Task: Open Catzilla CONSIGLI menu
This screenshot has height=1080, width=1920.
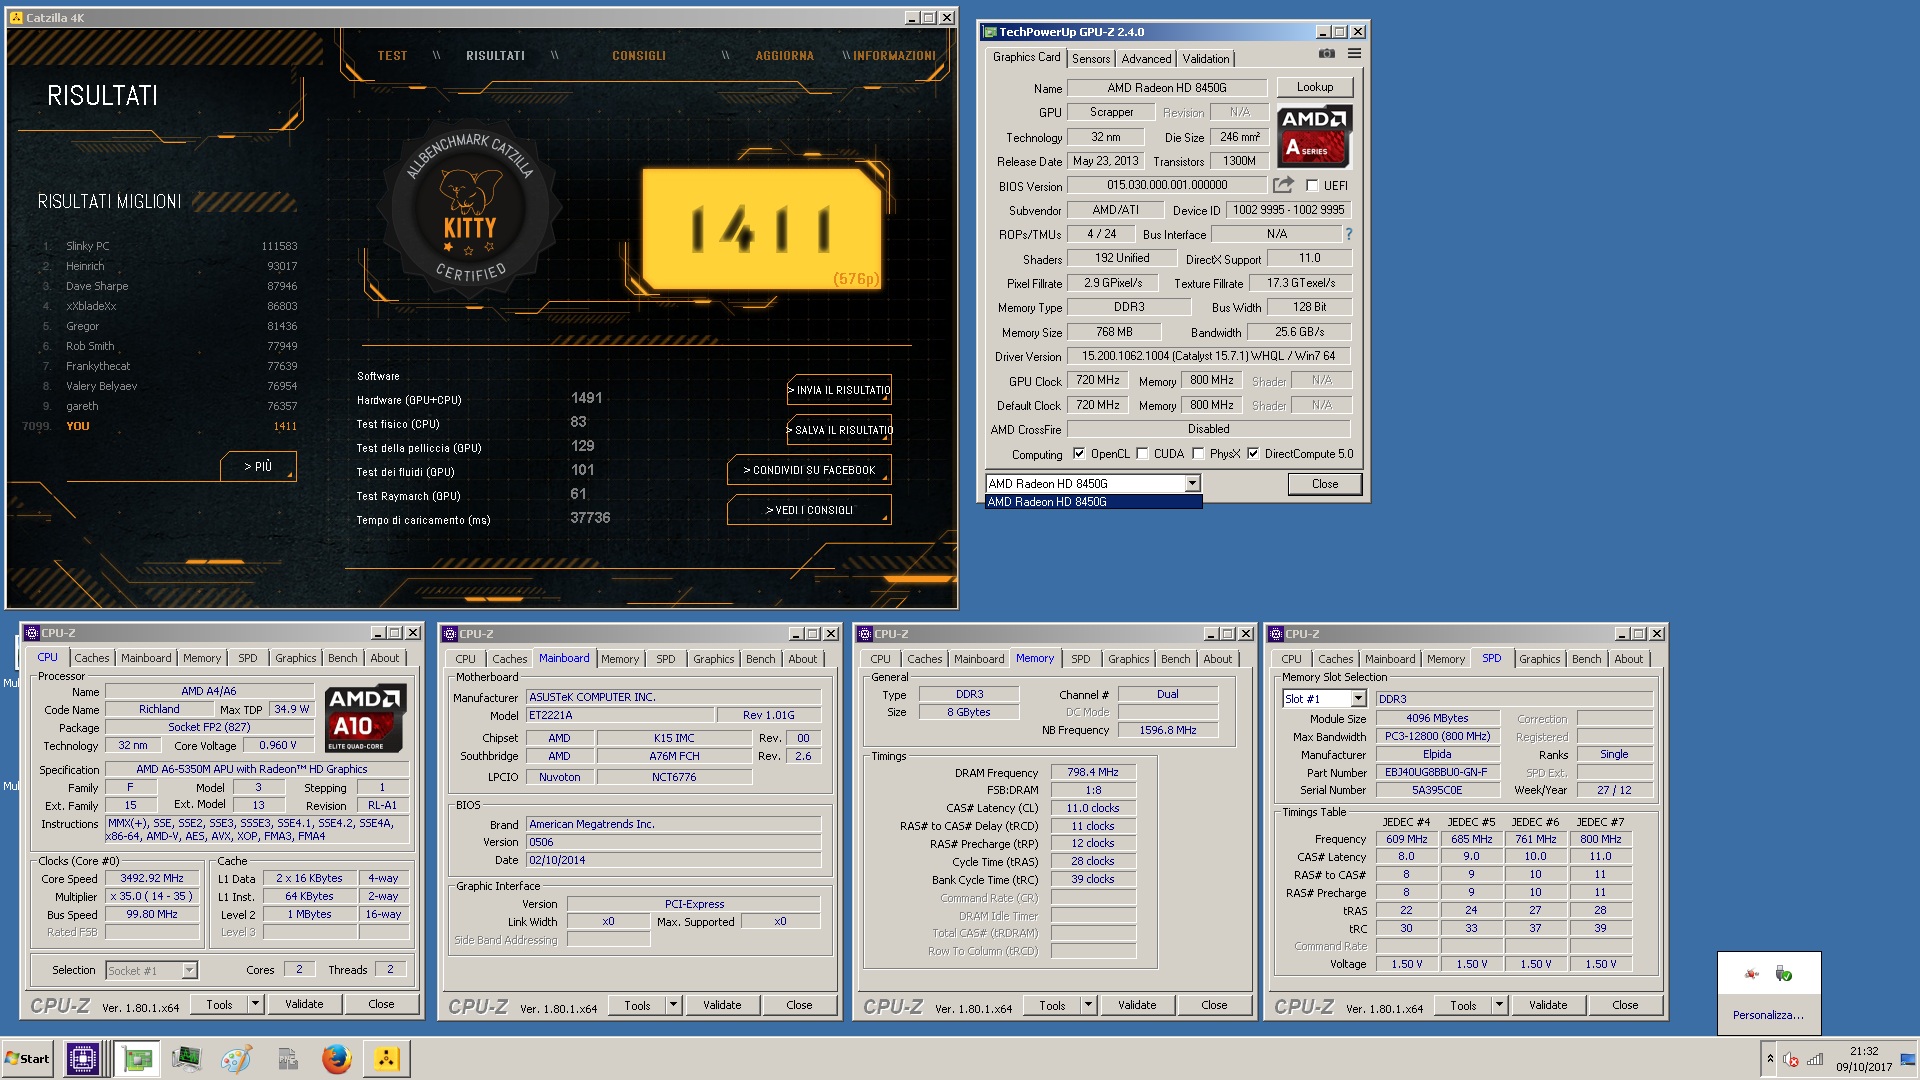Action: (639, 56)
